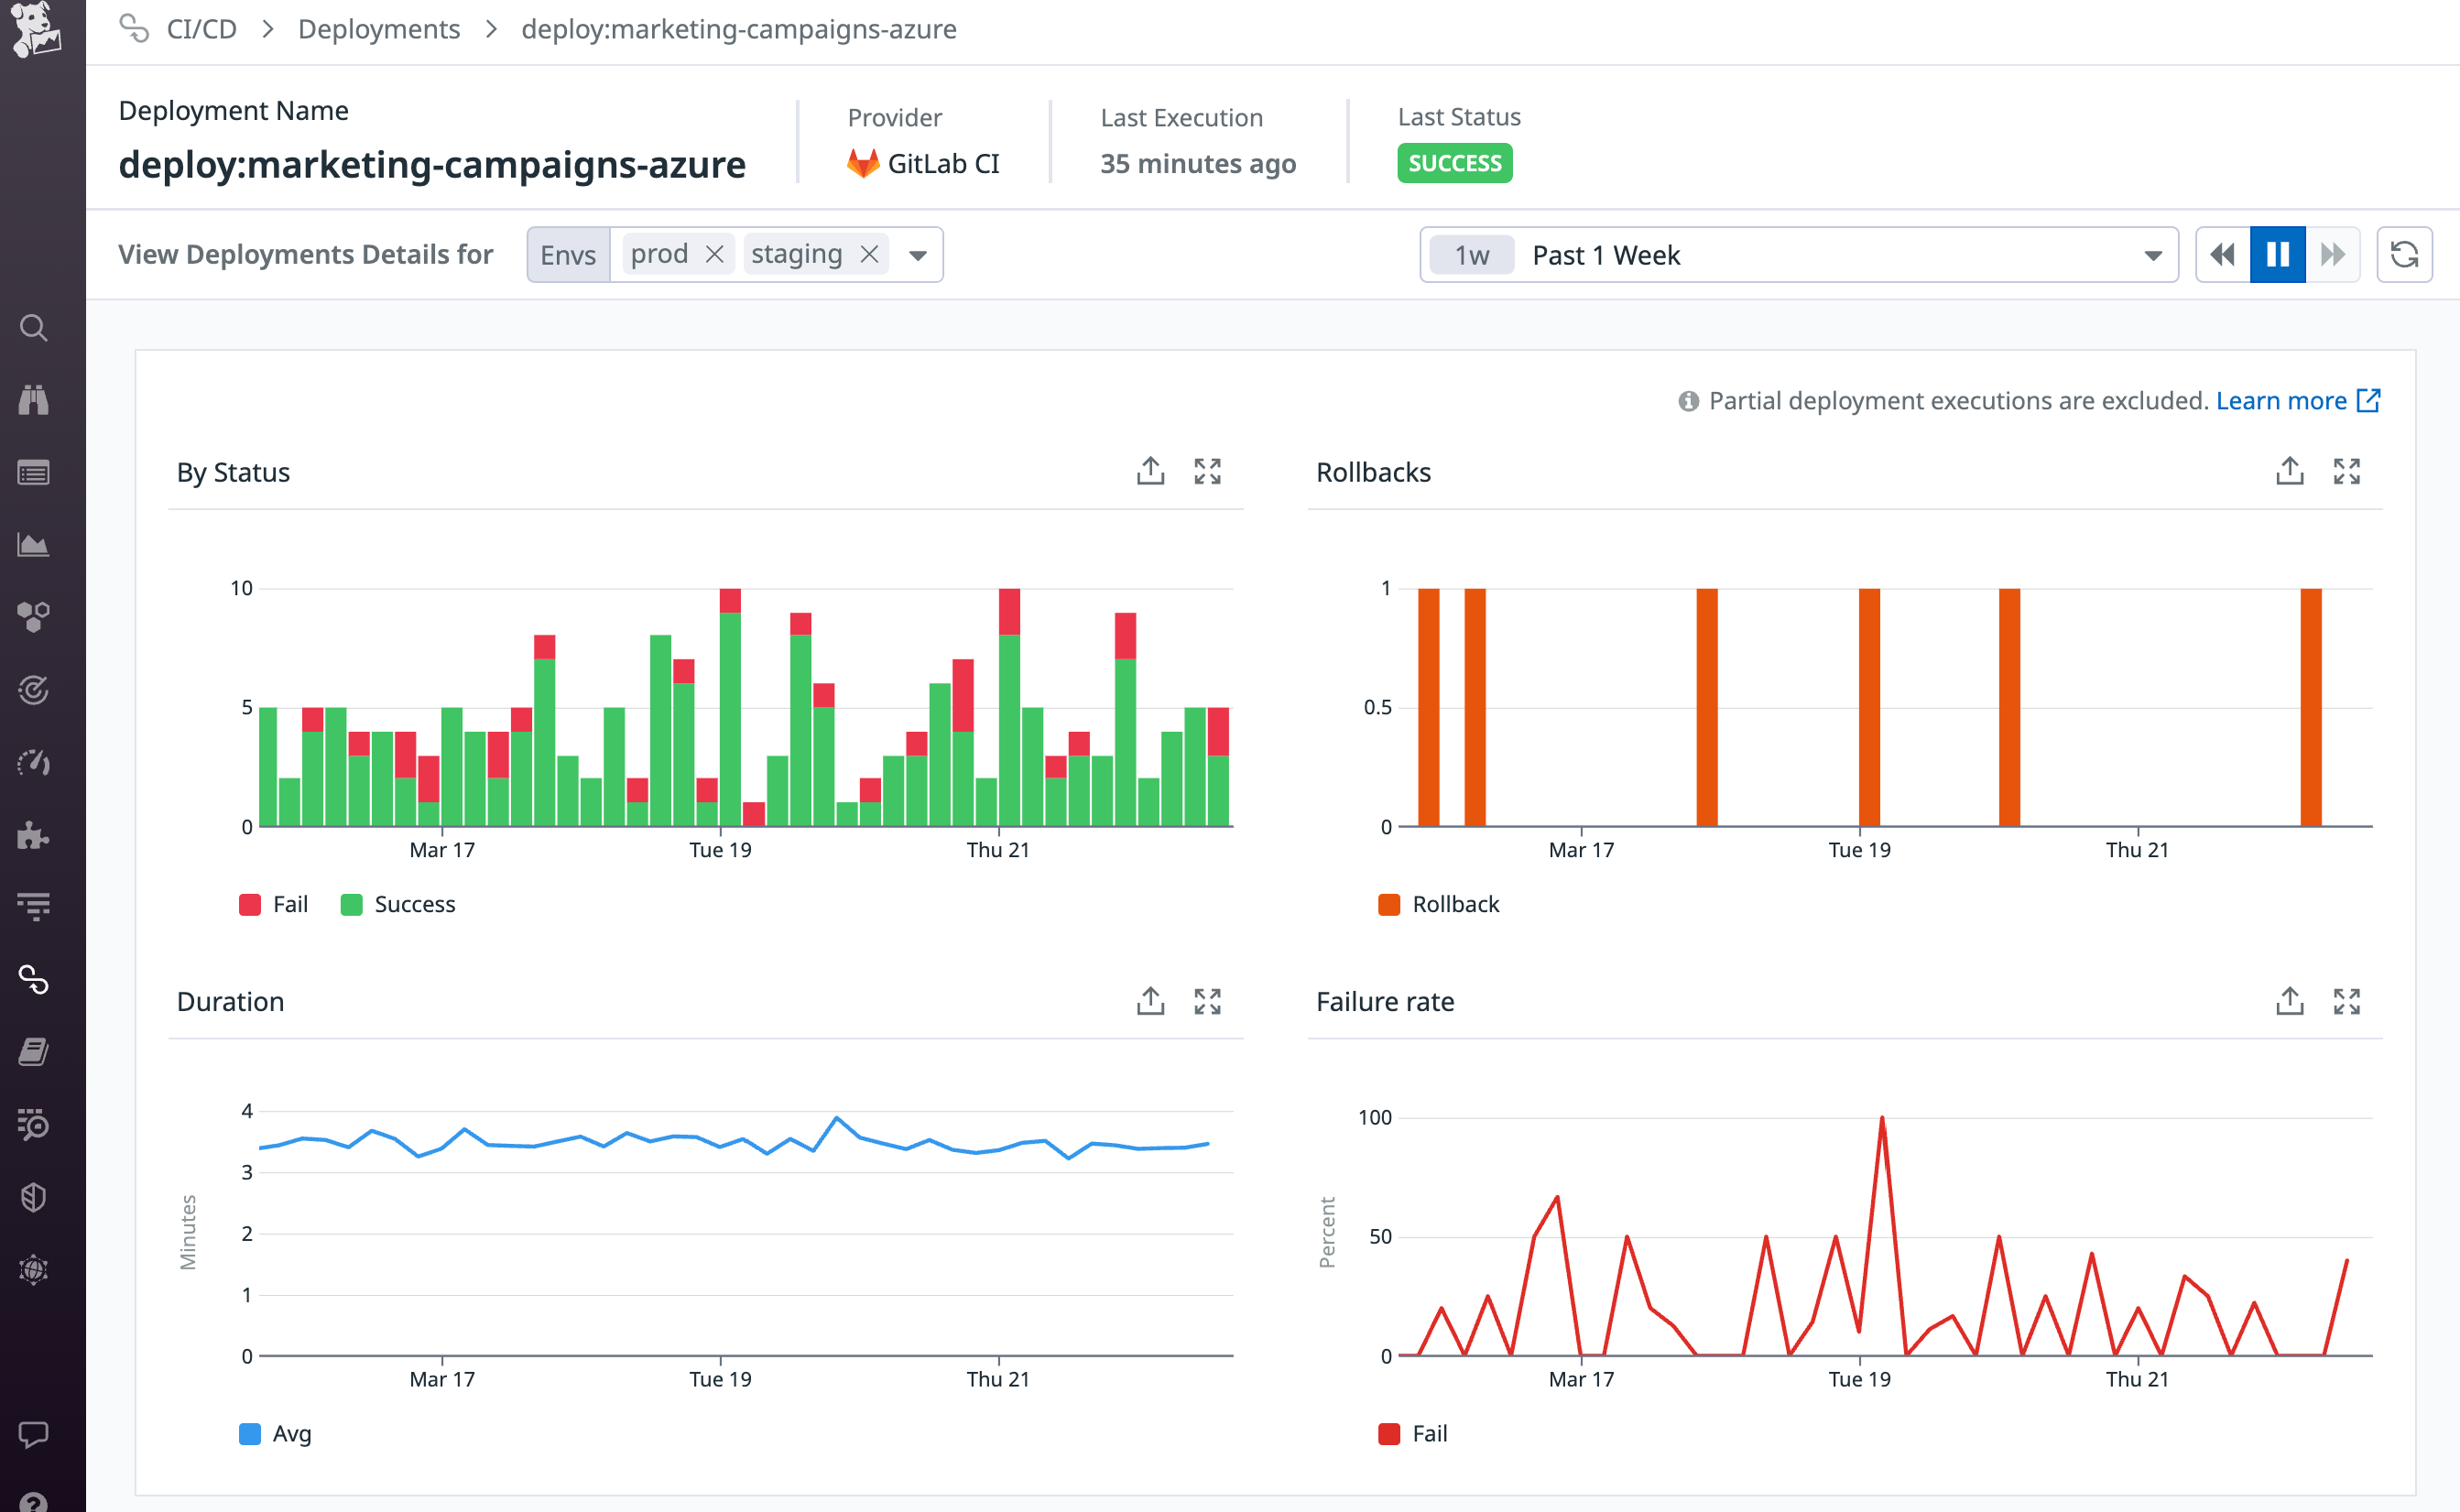Expand the Duration chart to fullscreen
The height and width of the screenshot is (1512, 2460).
click(1208, 1001)
